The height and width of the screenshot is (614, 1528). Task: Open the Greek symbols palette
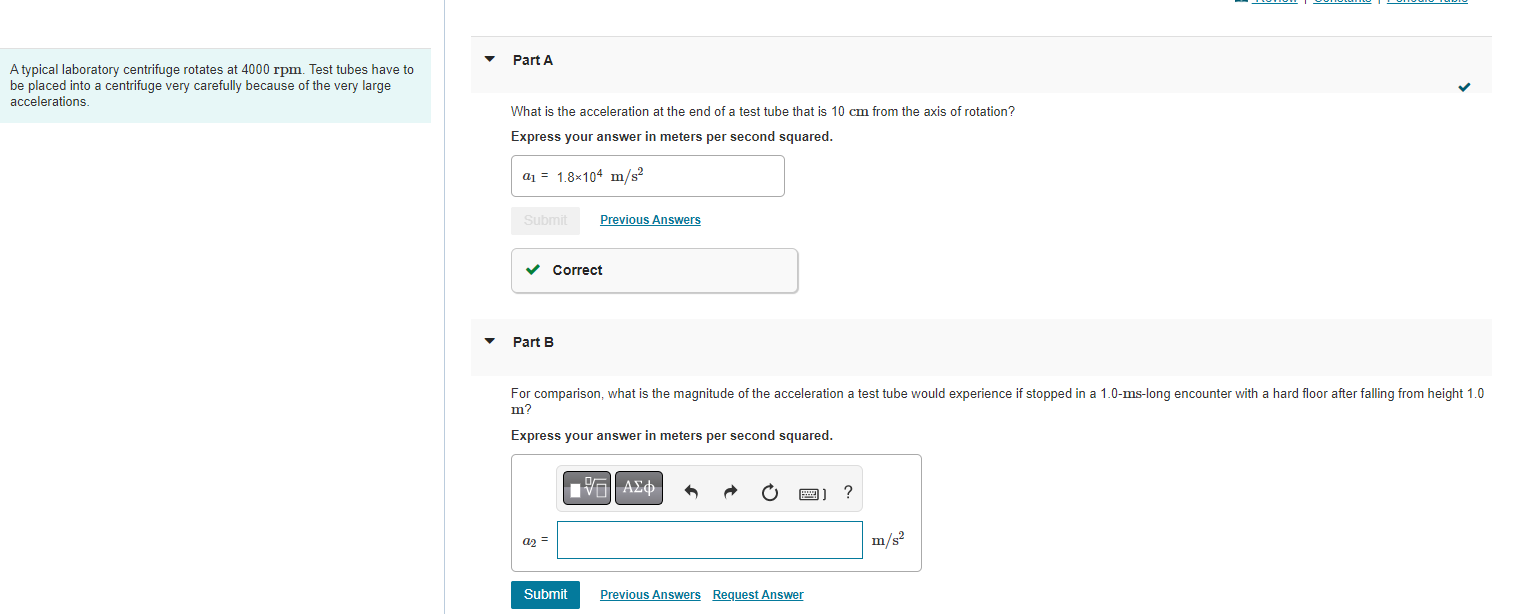tap(638, 488)
